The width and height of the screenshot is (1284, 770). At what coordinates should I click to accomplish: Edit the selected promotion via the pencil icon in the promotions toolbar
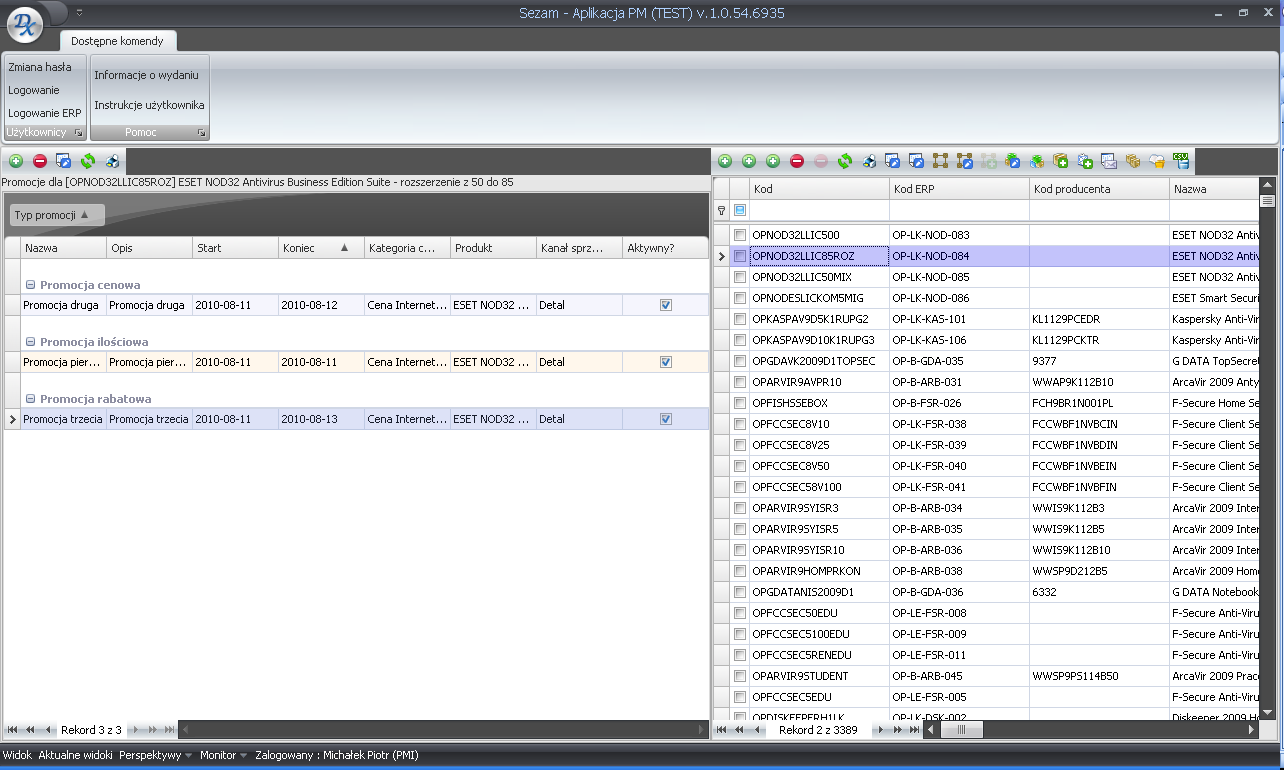coord(64,160)
